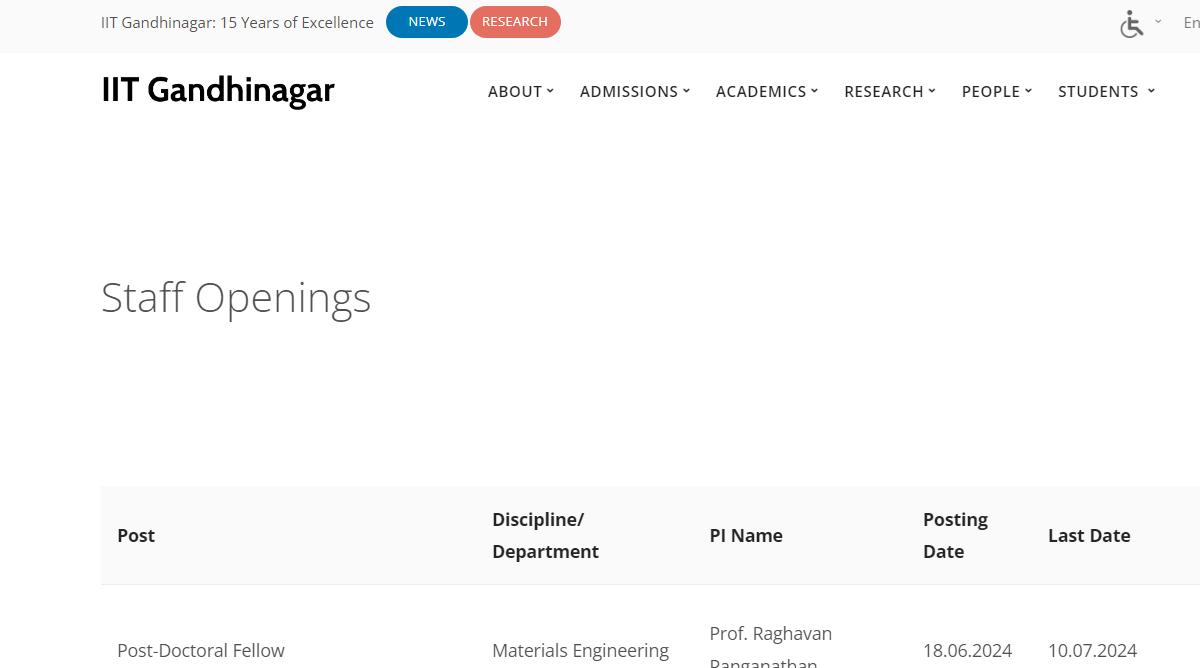The width and height of the screenshot is (1200, 668).
Task: Open the accessibility wheelchair icon menu
Action: click(x=1131, y=24)
